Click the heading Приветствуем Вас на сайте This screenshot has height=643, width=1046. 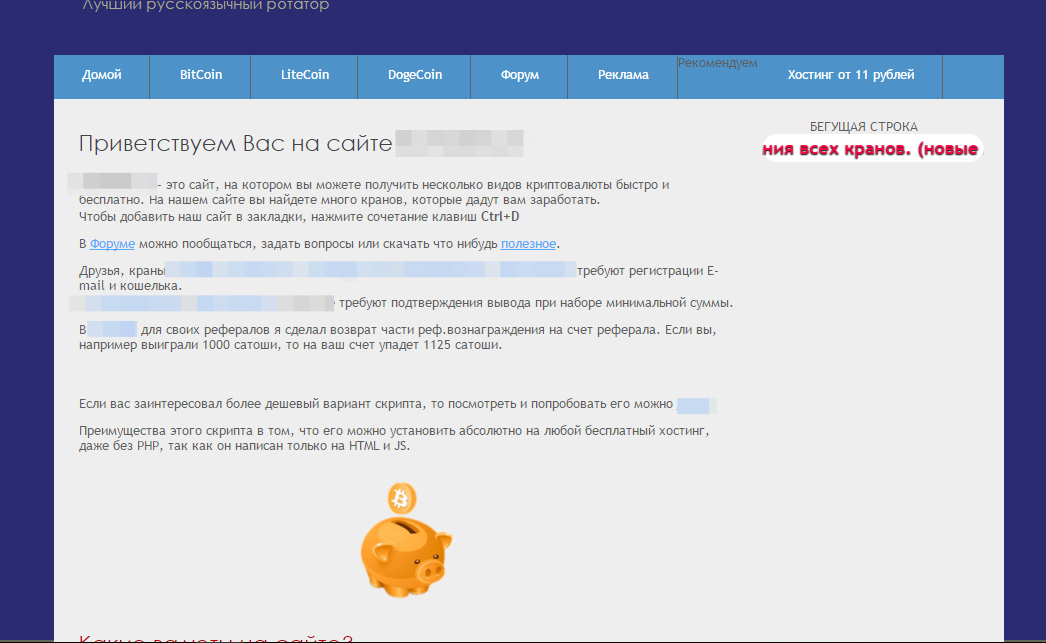pyautogui.click(x=235, y=143)
